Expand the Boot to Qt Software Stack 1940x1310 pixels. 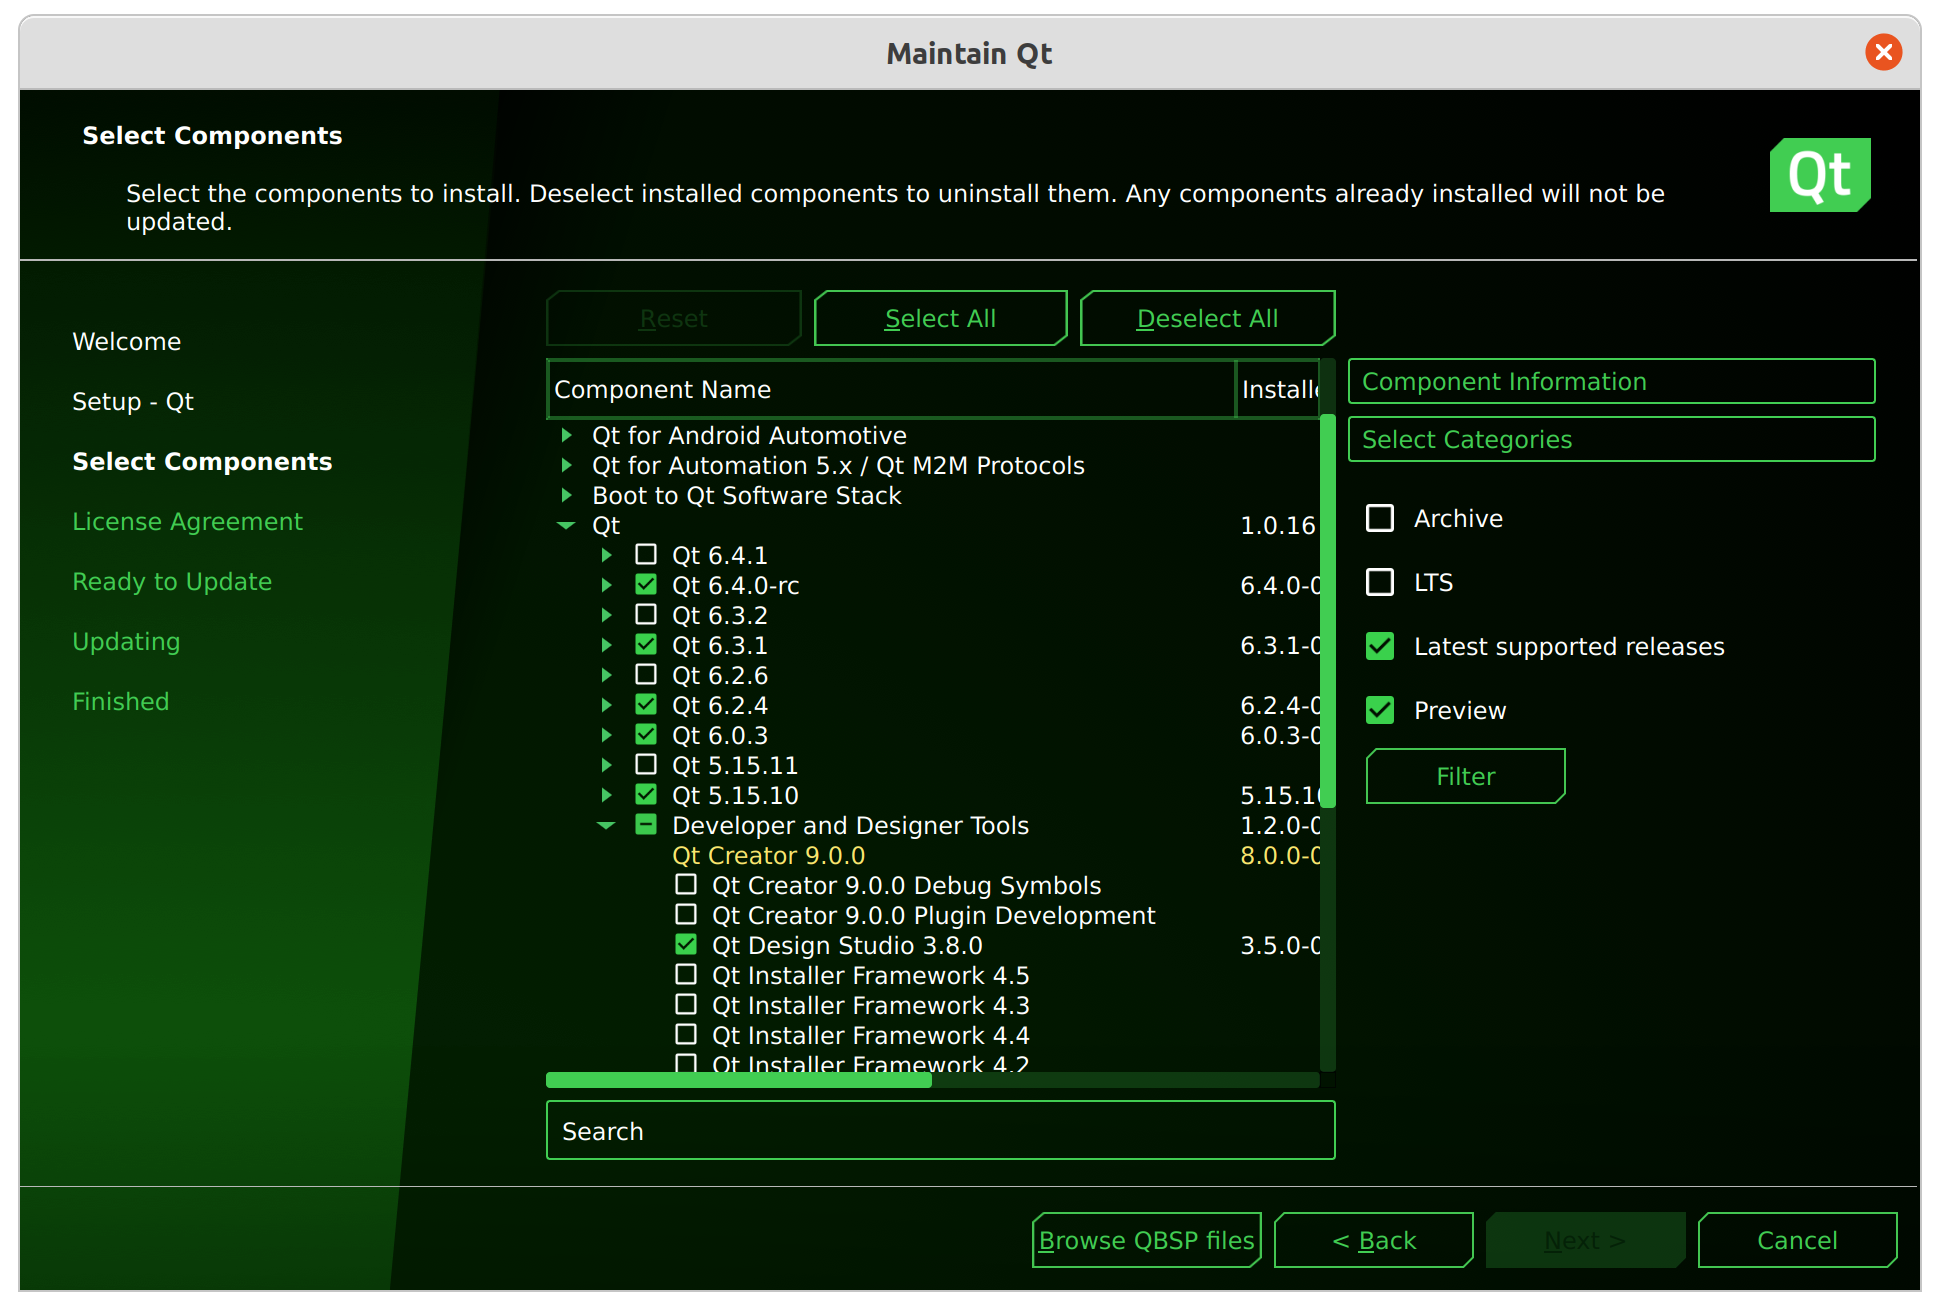(567, 496)
